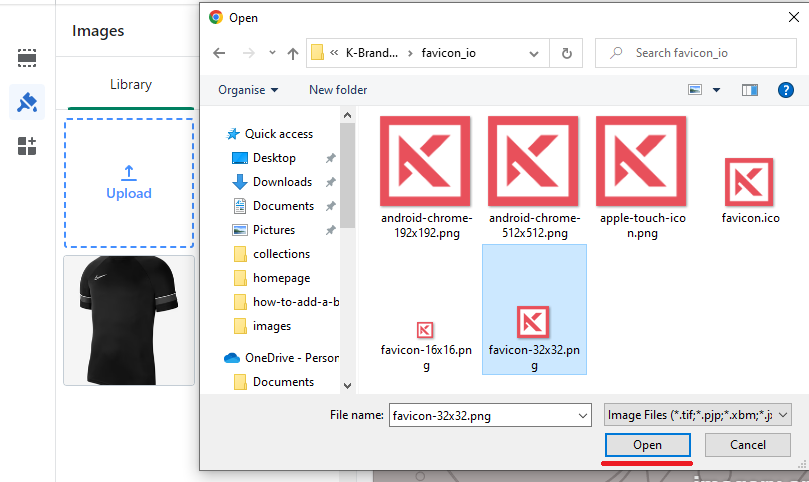Select the theme settings paintbrush icon
809x482 pixels.
click(27, 102)
